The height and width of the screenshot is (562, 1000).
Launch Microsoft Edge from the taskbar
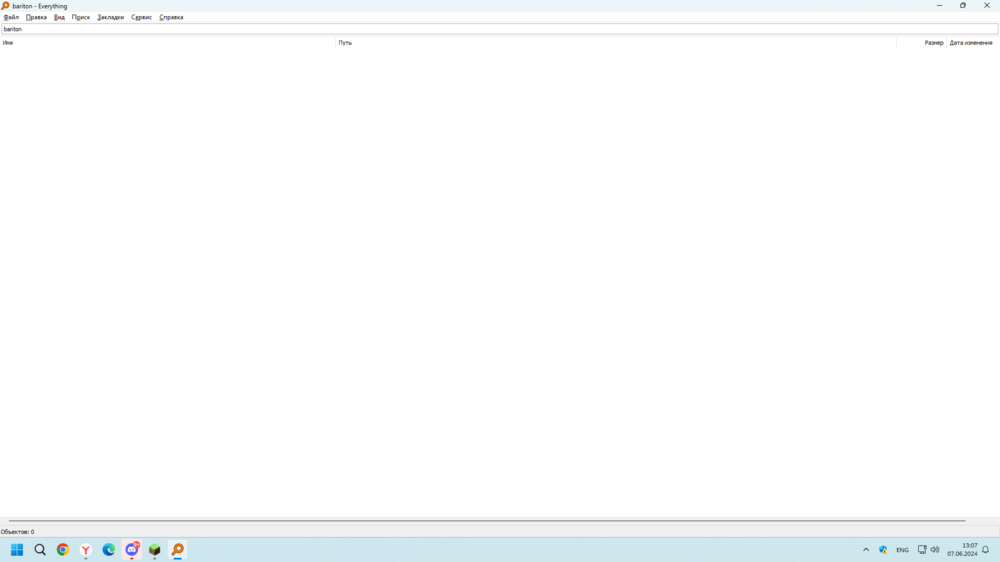[108, 549]
